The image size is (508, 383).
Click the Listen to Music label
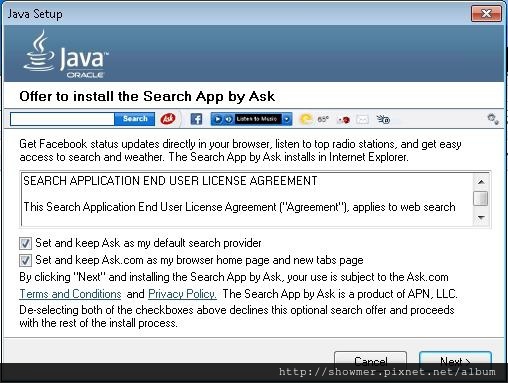pos(257,119)
